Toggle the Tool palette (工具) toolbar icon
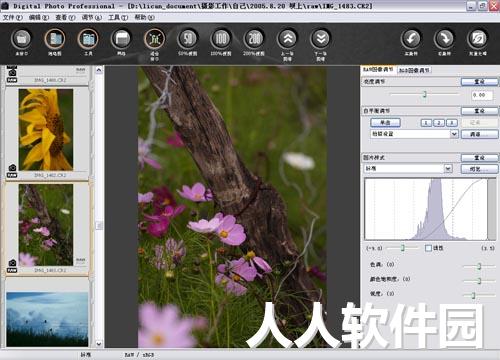500x360 pixels. coord(88,39)
